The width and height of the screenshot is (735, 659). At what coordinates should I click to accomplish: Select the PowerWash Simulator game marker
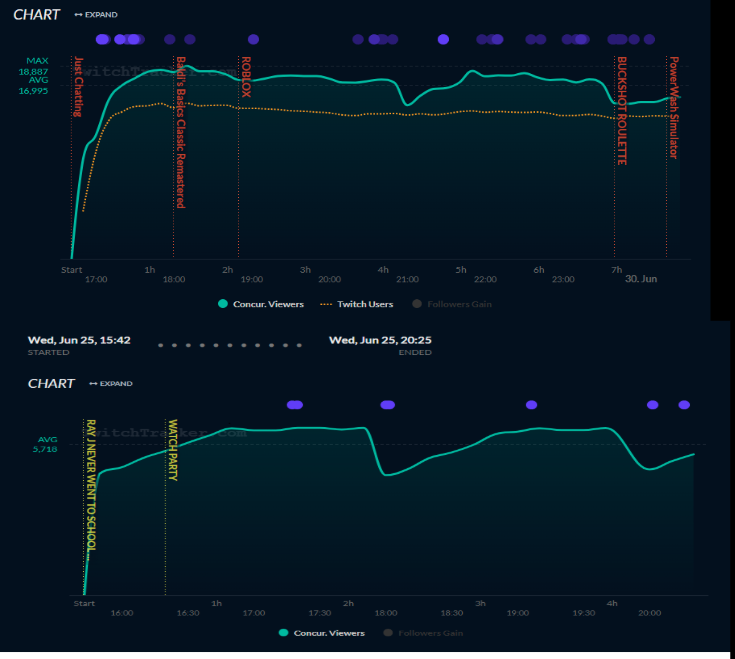674,108
